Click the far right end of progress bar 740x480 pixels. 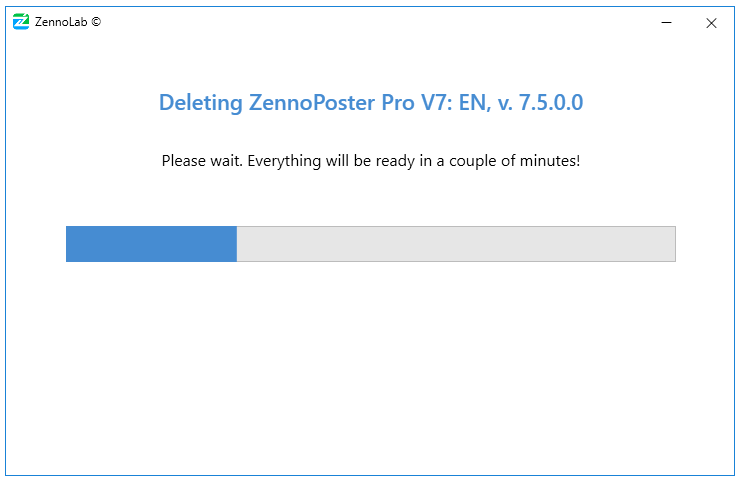click(670, 244)
